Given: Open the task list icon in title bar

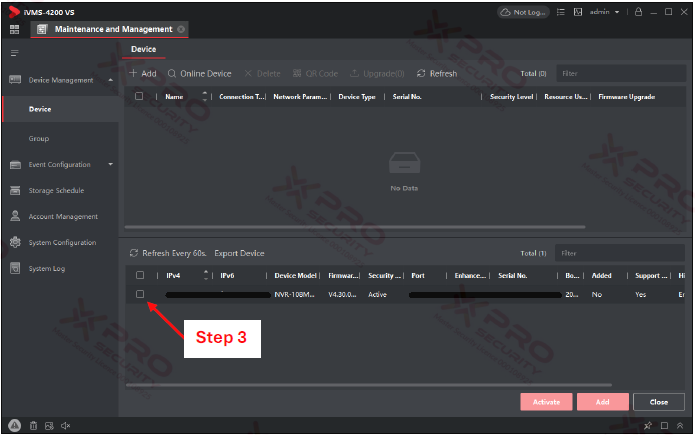Looking at the screenshot, I should pyautogui.click(x=561, y=12).
